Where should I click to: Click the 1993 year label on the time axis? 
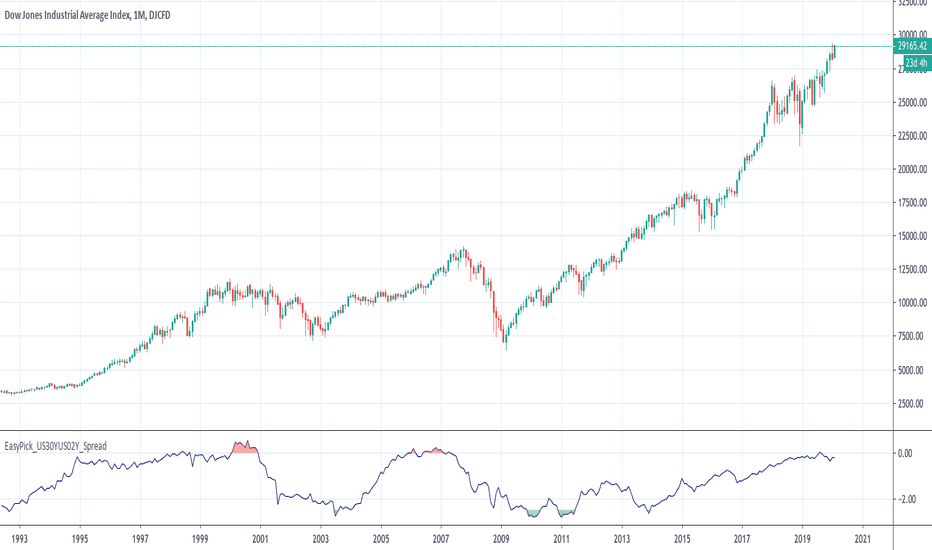pyautogui.click(x=19, y=539)
